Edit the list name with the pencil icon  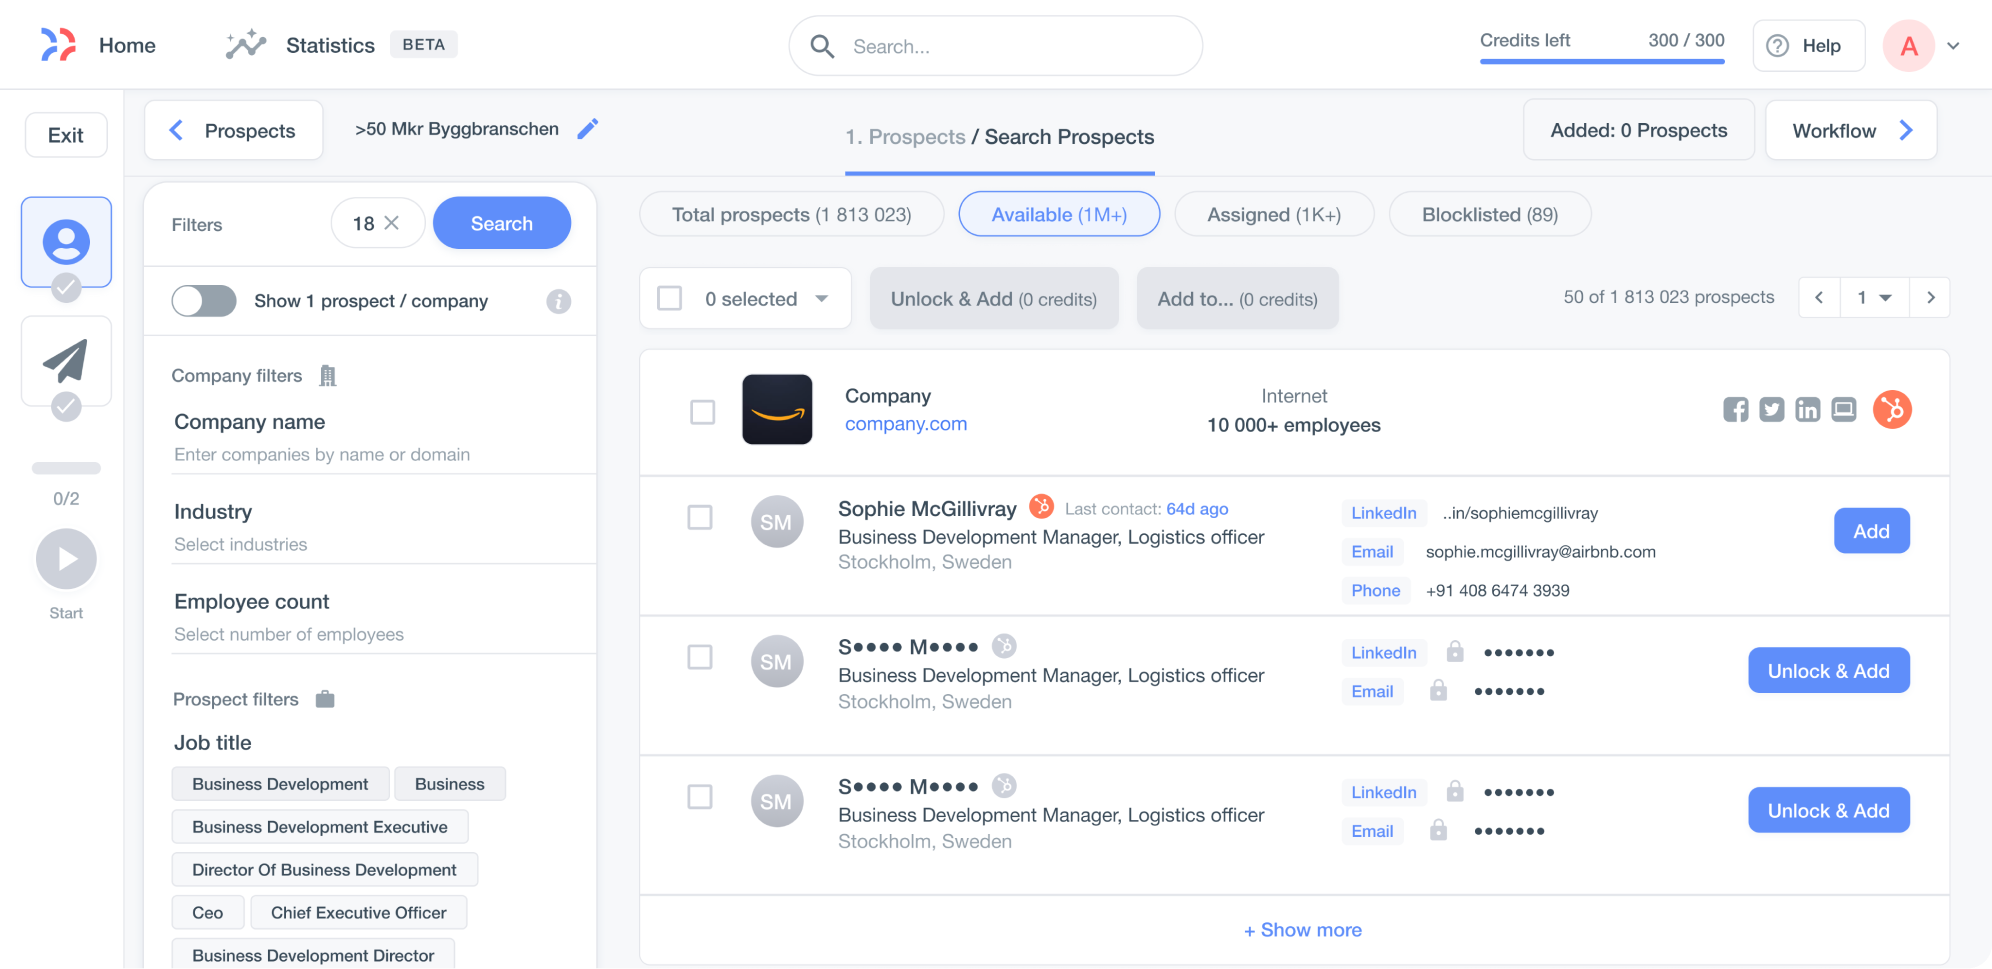point(588,128)
